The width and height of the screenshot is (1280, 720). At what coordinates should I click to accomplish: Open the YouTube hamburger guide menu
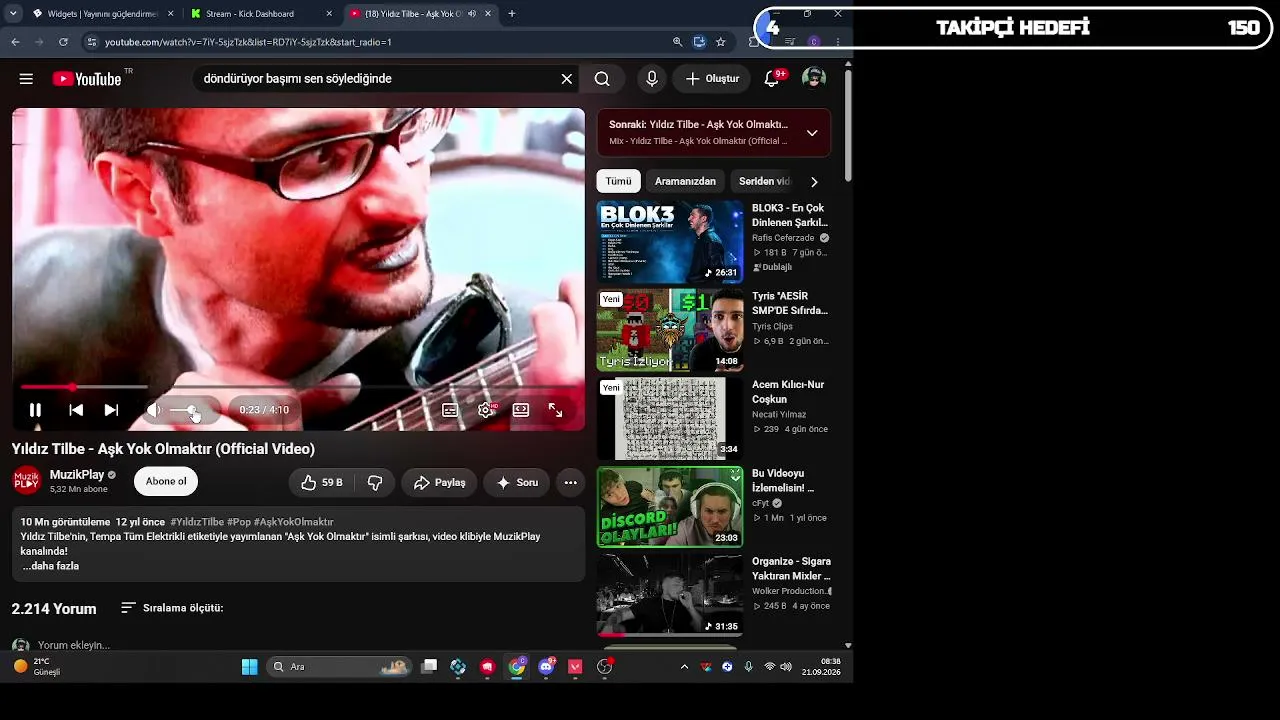[26, 79]
